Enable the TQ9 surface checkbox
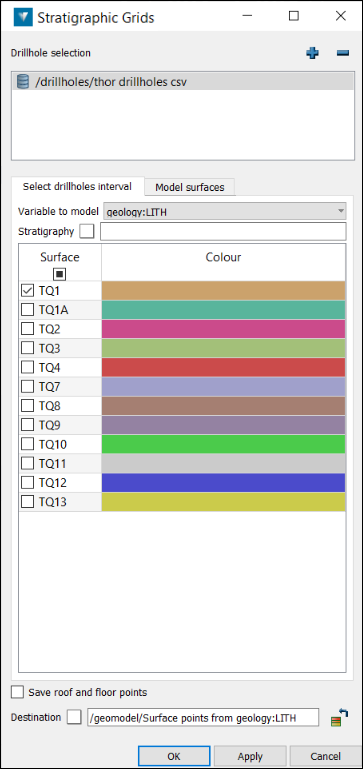The width and height of the screenshot is (363, 769). (x=27, y=425)
